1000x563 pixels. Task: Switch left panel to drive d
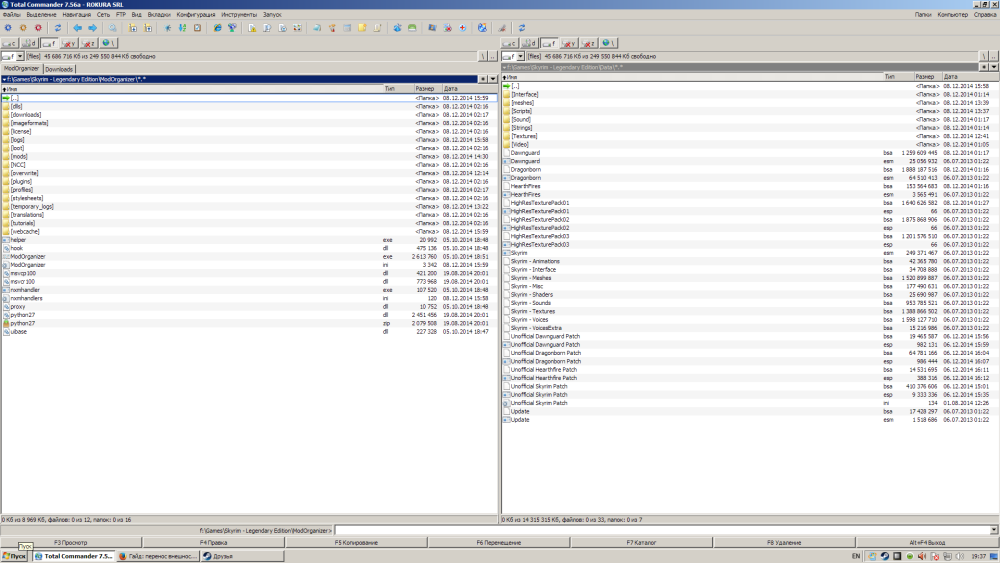tap(29, 43)
